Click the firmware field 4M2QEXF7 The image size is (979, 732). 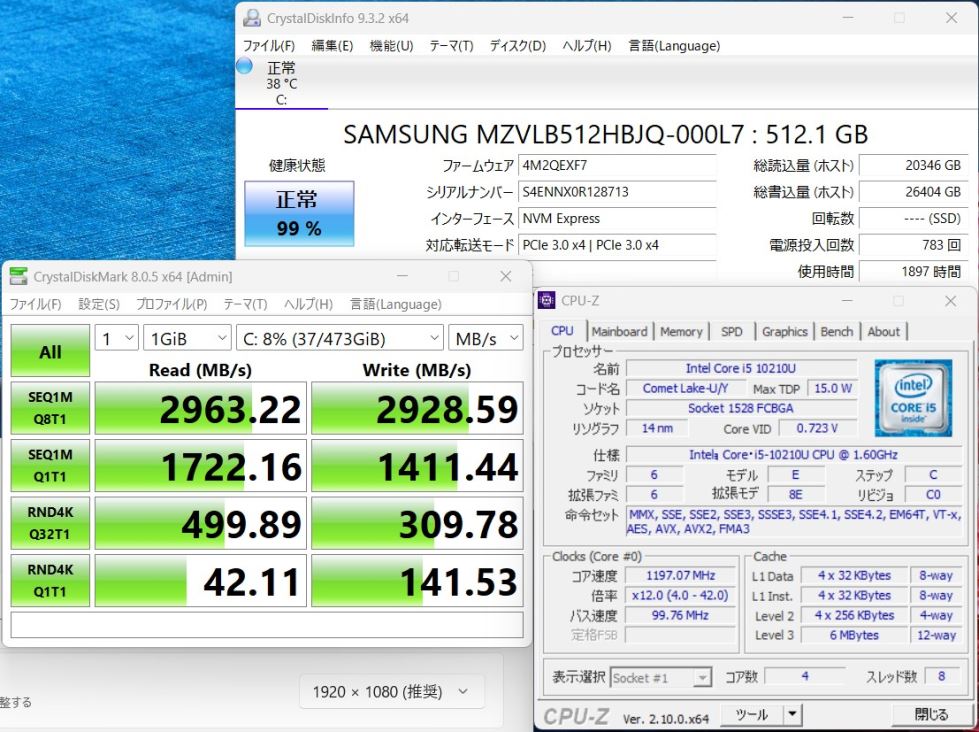coord(617,166)
